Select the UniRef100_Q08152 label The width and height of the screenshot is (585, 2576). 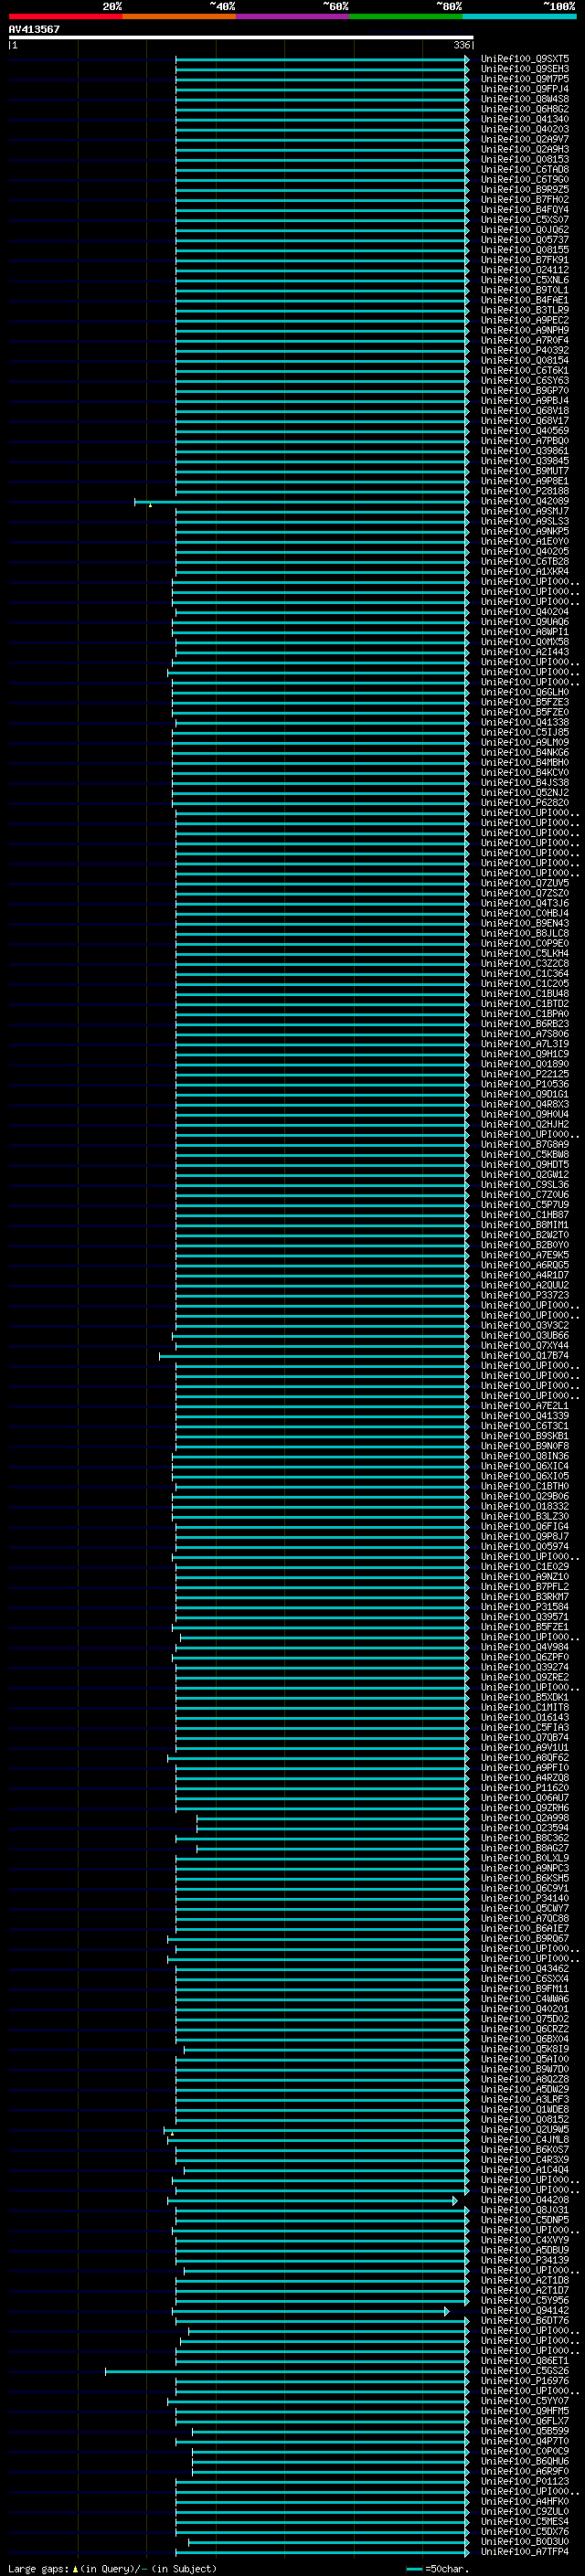[x=524, y=2120]
